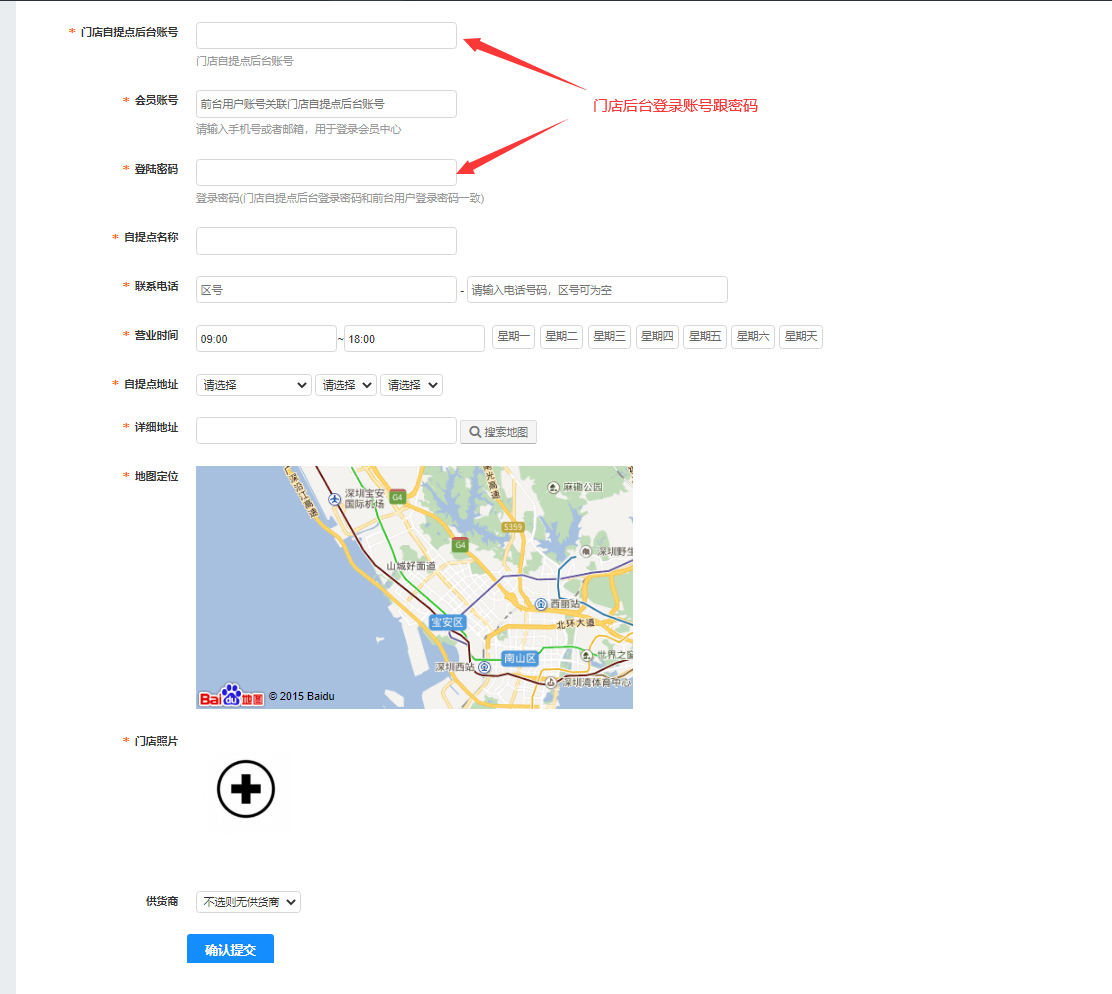Toggle the 星期五 business day
The height and width of the screenshot is (994, 1112).
click(705, 337)
